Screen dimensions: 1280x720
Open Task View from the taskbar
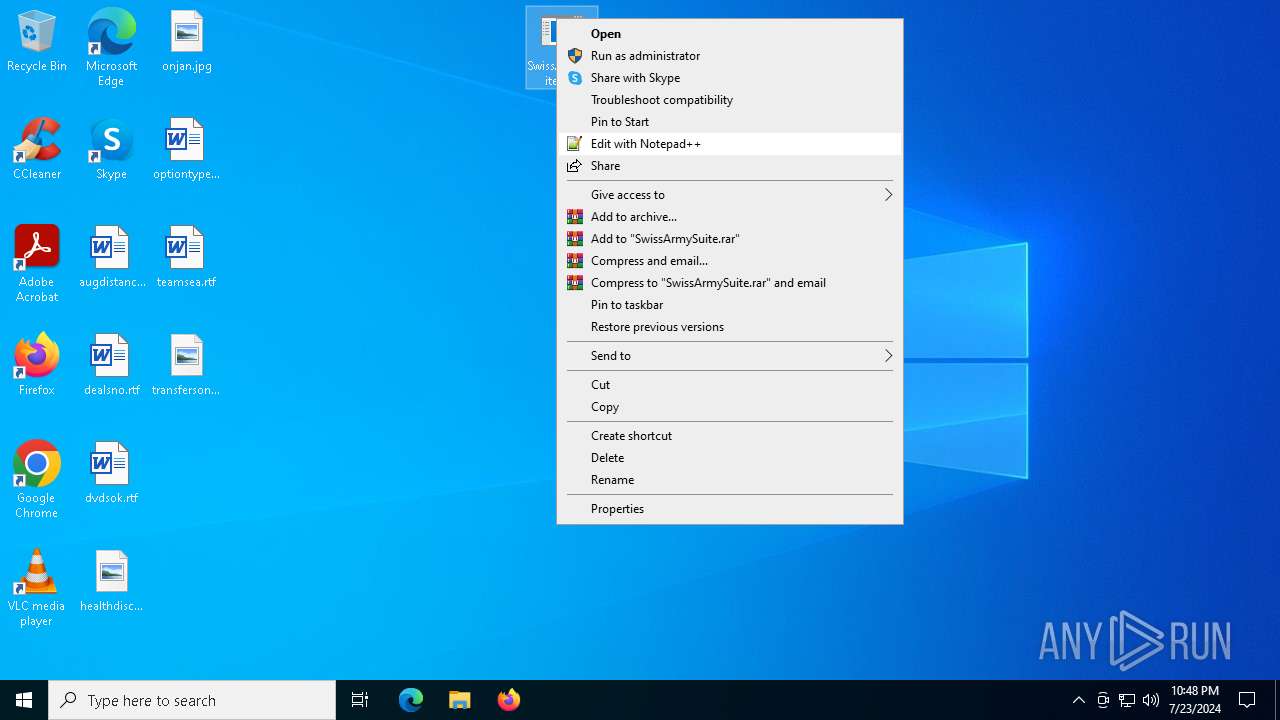pyautogui.click(x=360, y=700)
